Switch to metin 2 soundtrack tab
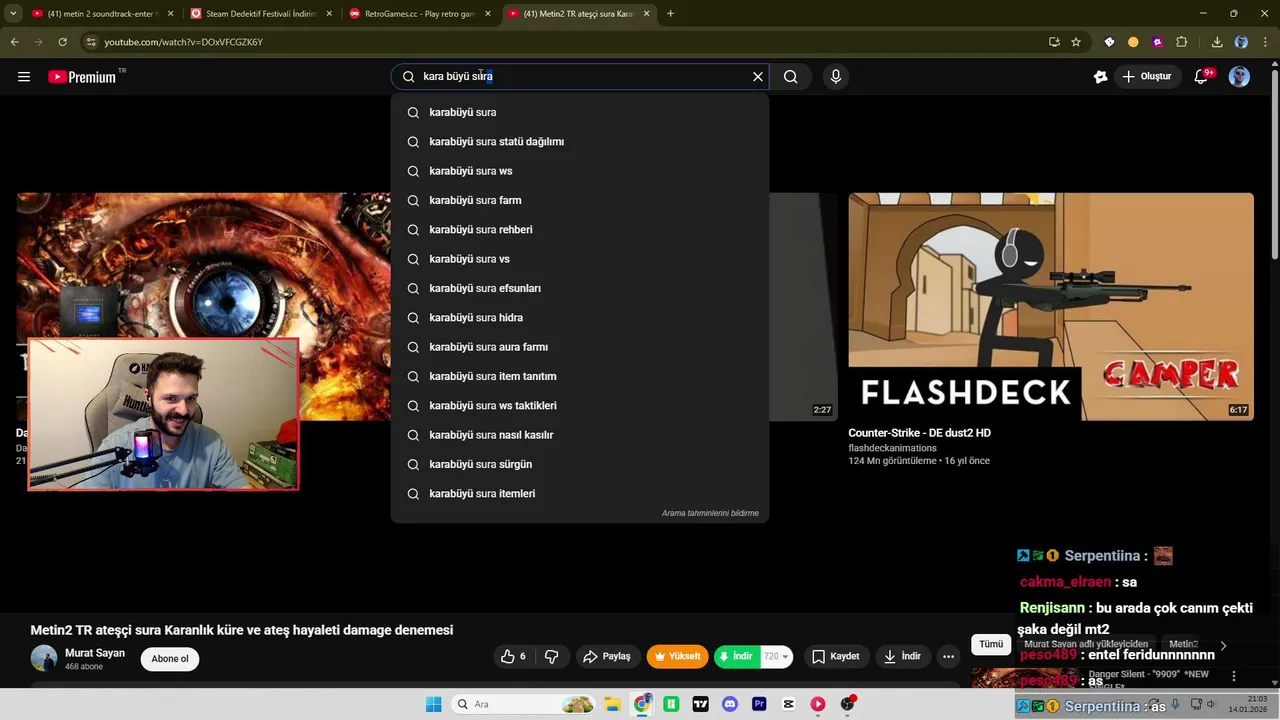This screenshot has width=1280, height=720. (x=102, y=14)
